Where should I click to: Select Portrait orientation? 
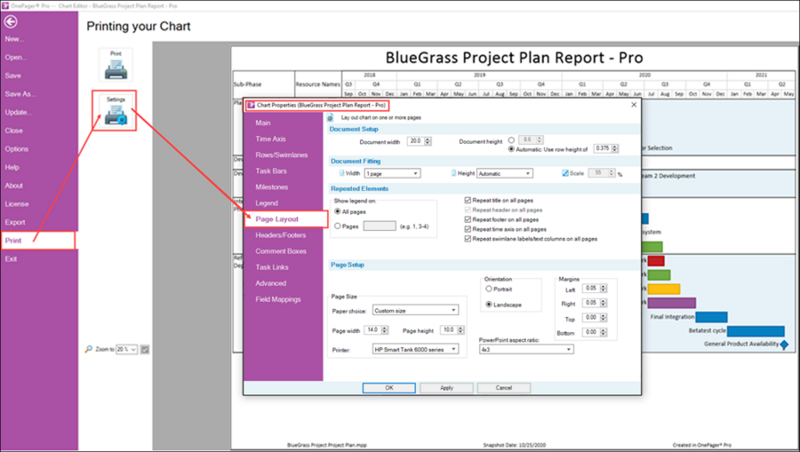pyautogui.click(x=489, y=289)
